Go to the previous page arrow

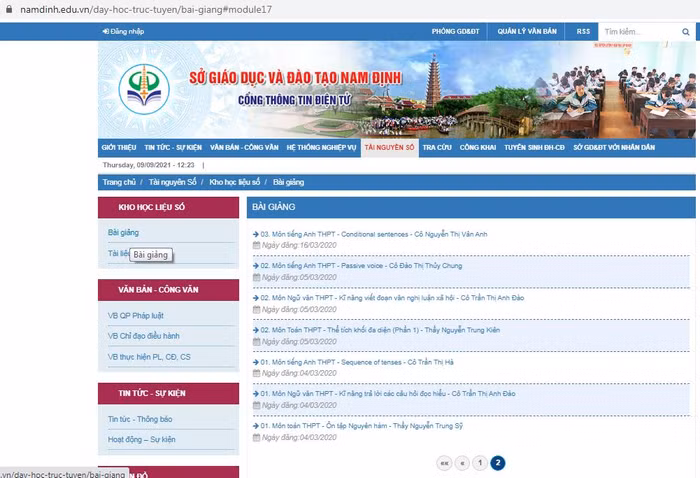point(462,463)
